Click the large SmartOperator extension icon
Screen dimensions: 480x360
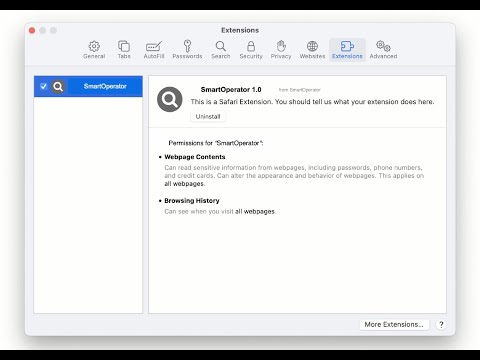pyautogui.click(x=170, y=99)
